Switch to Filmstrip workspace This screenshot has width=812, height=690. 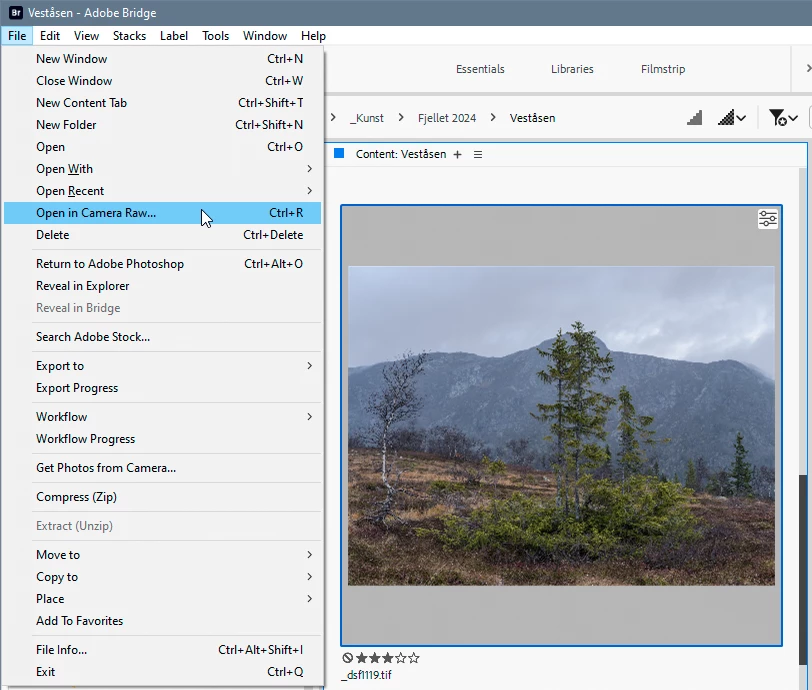click(663, 69)
